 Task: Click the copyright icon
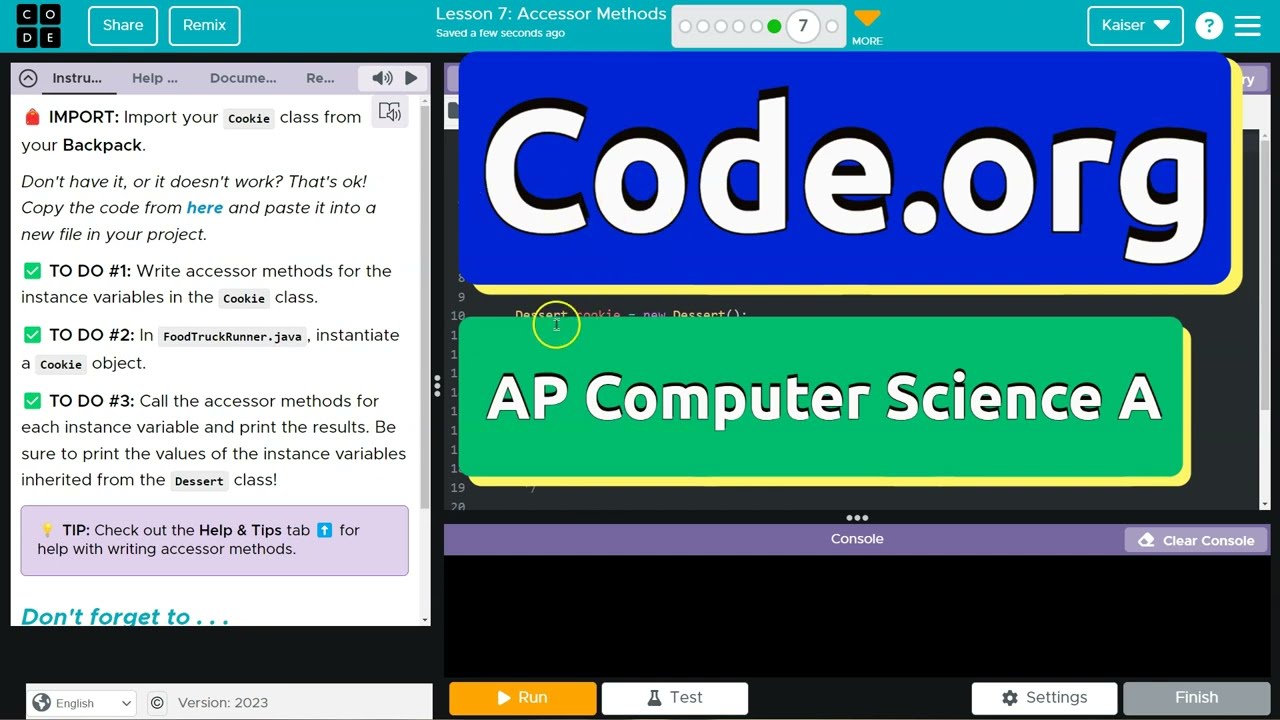pyautogui.click(x=157, y=703)
